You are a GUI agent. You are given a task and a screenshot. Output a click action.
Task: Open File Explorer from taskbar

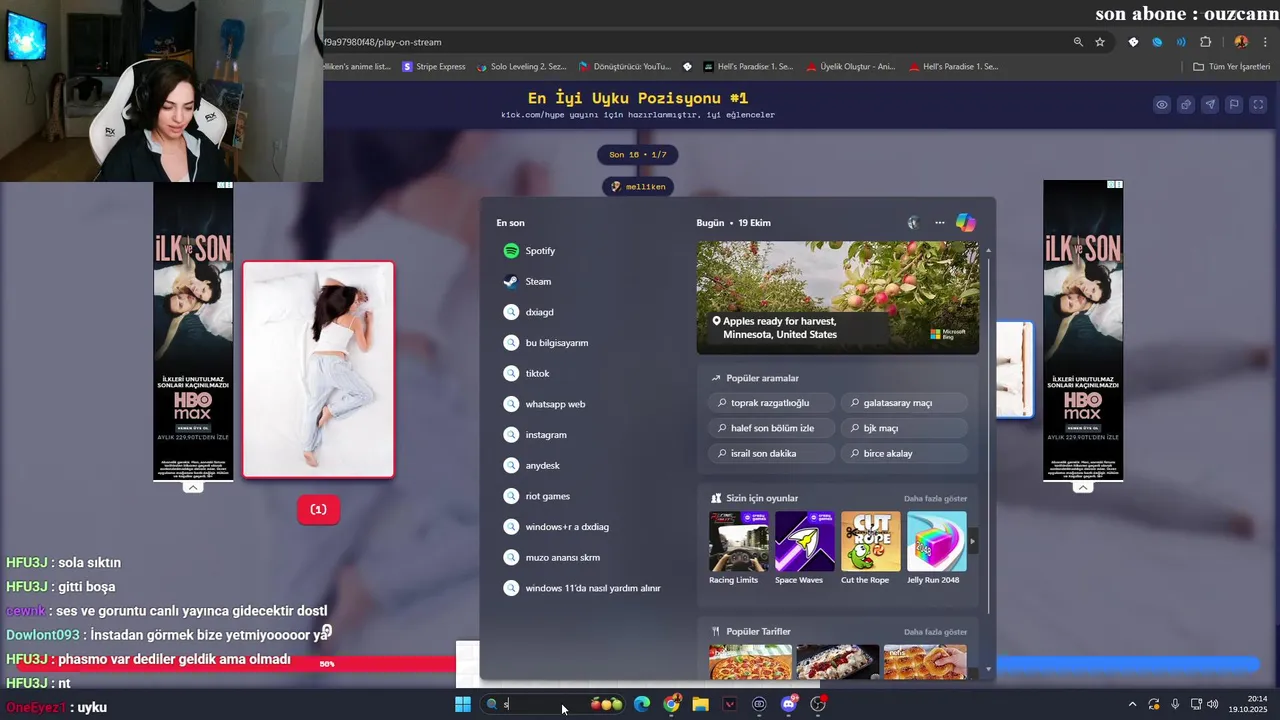point(701,705)
